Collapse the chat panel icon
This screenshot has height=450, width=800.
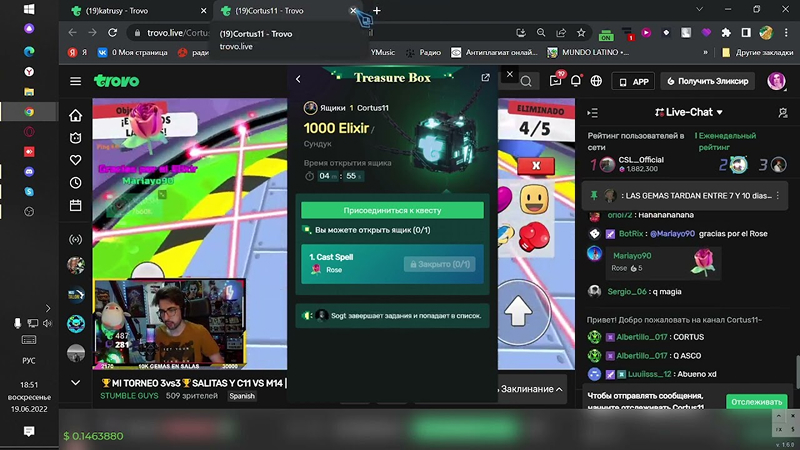[592, 113]
